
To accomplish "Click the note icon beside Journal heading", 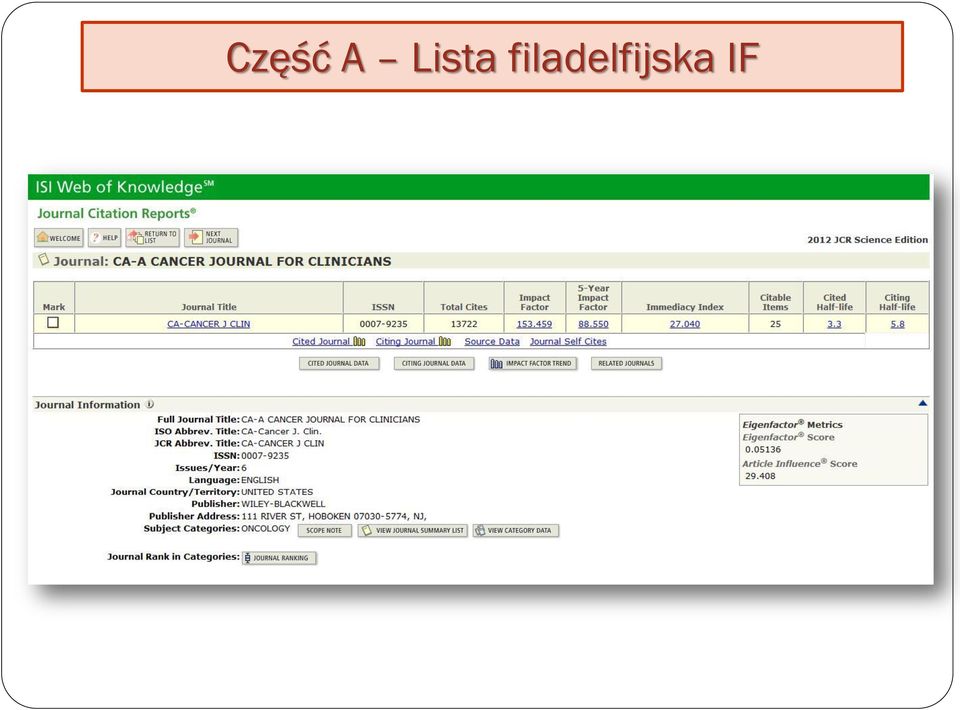I will click(43, 260).
